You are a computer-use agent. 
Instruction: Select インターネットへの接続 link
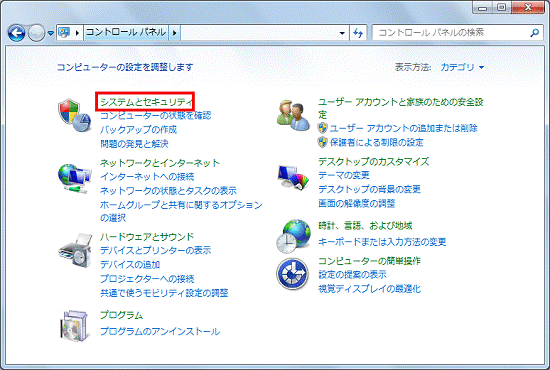click(147, 176)
